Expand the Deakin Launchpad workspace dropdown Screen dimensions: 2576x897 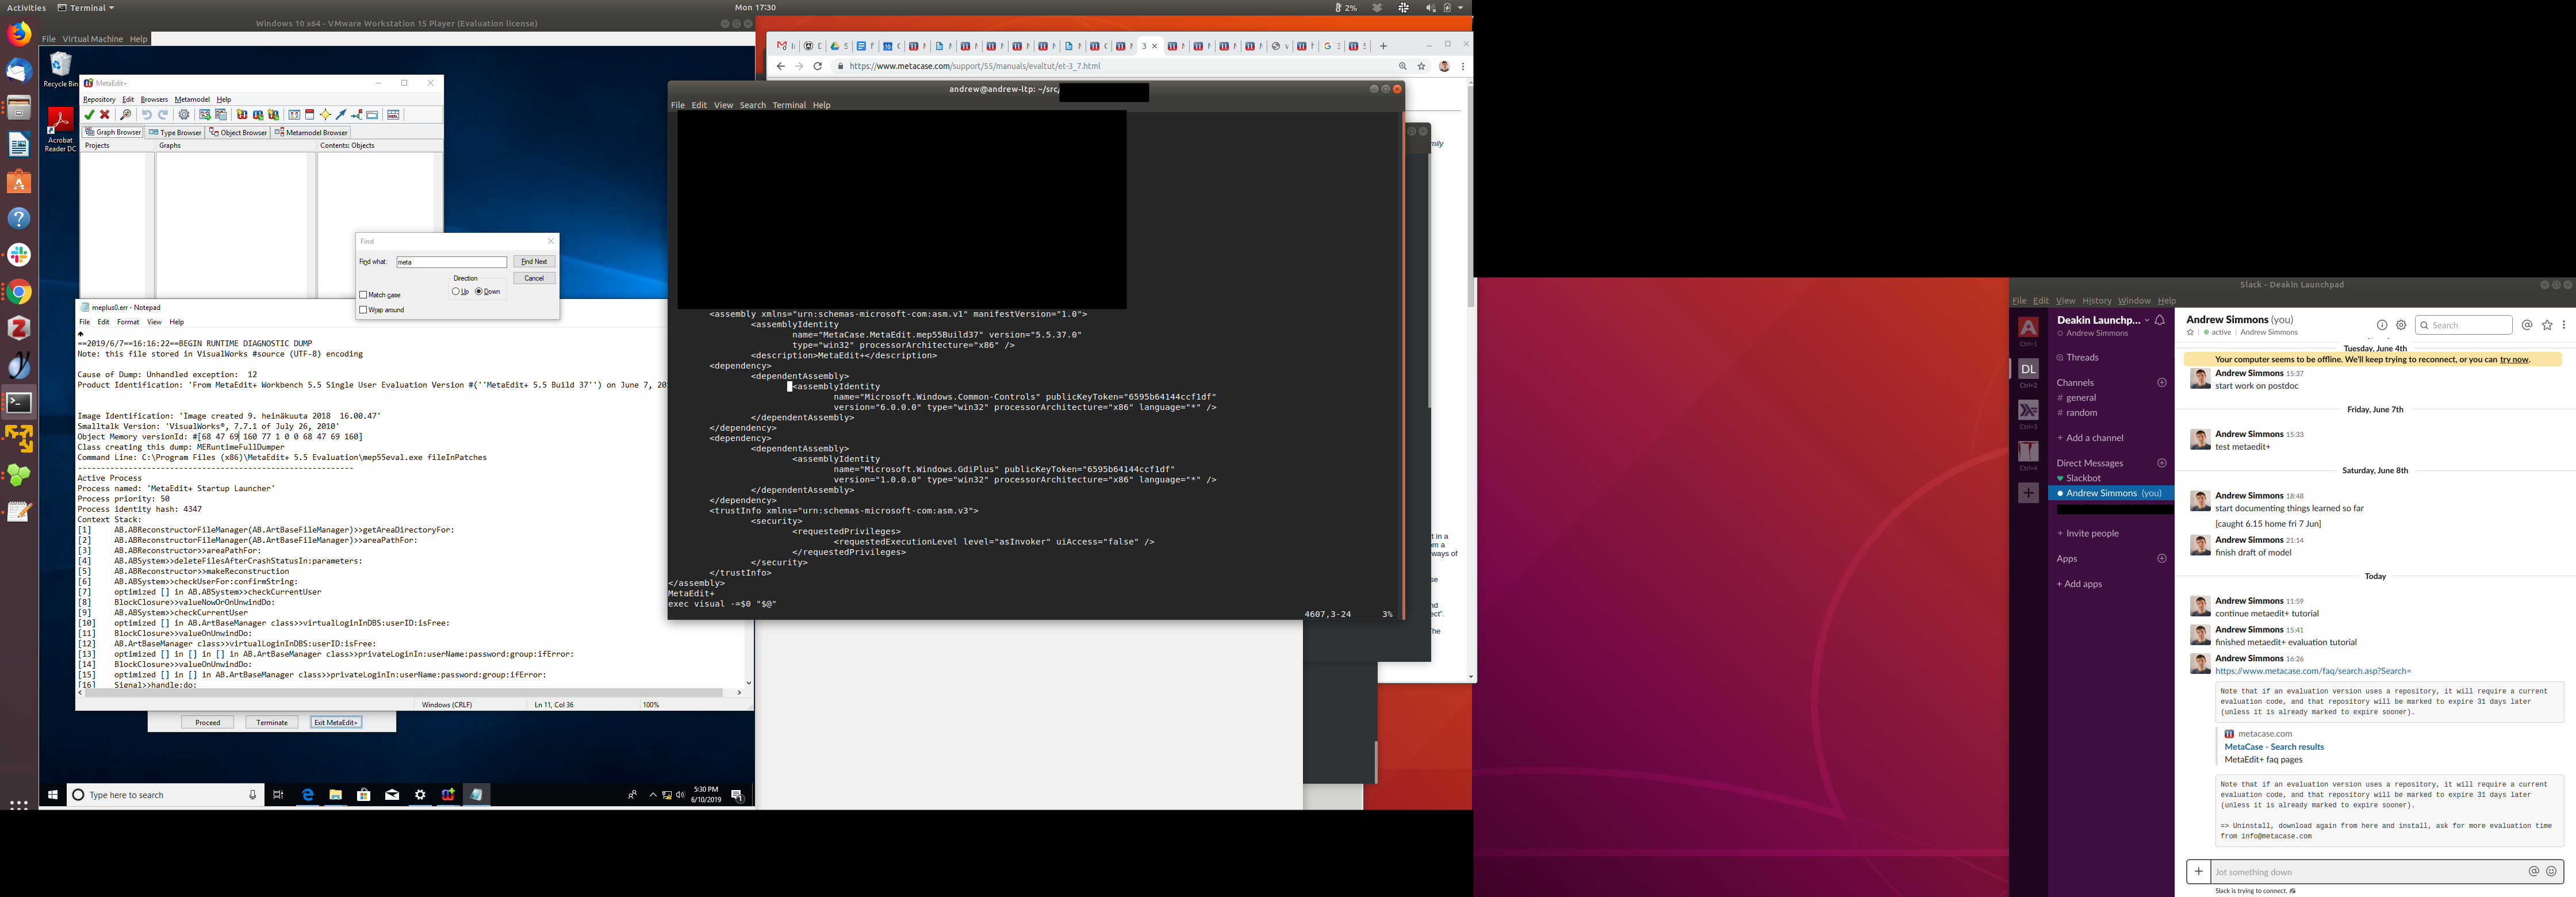2146,320
